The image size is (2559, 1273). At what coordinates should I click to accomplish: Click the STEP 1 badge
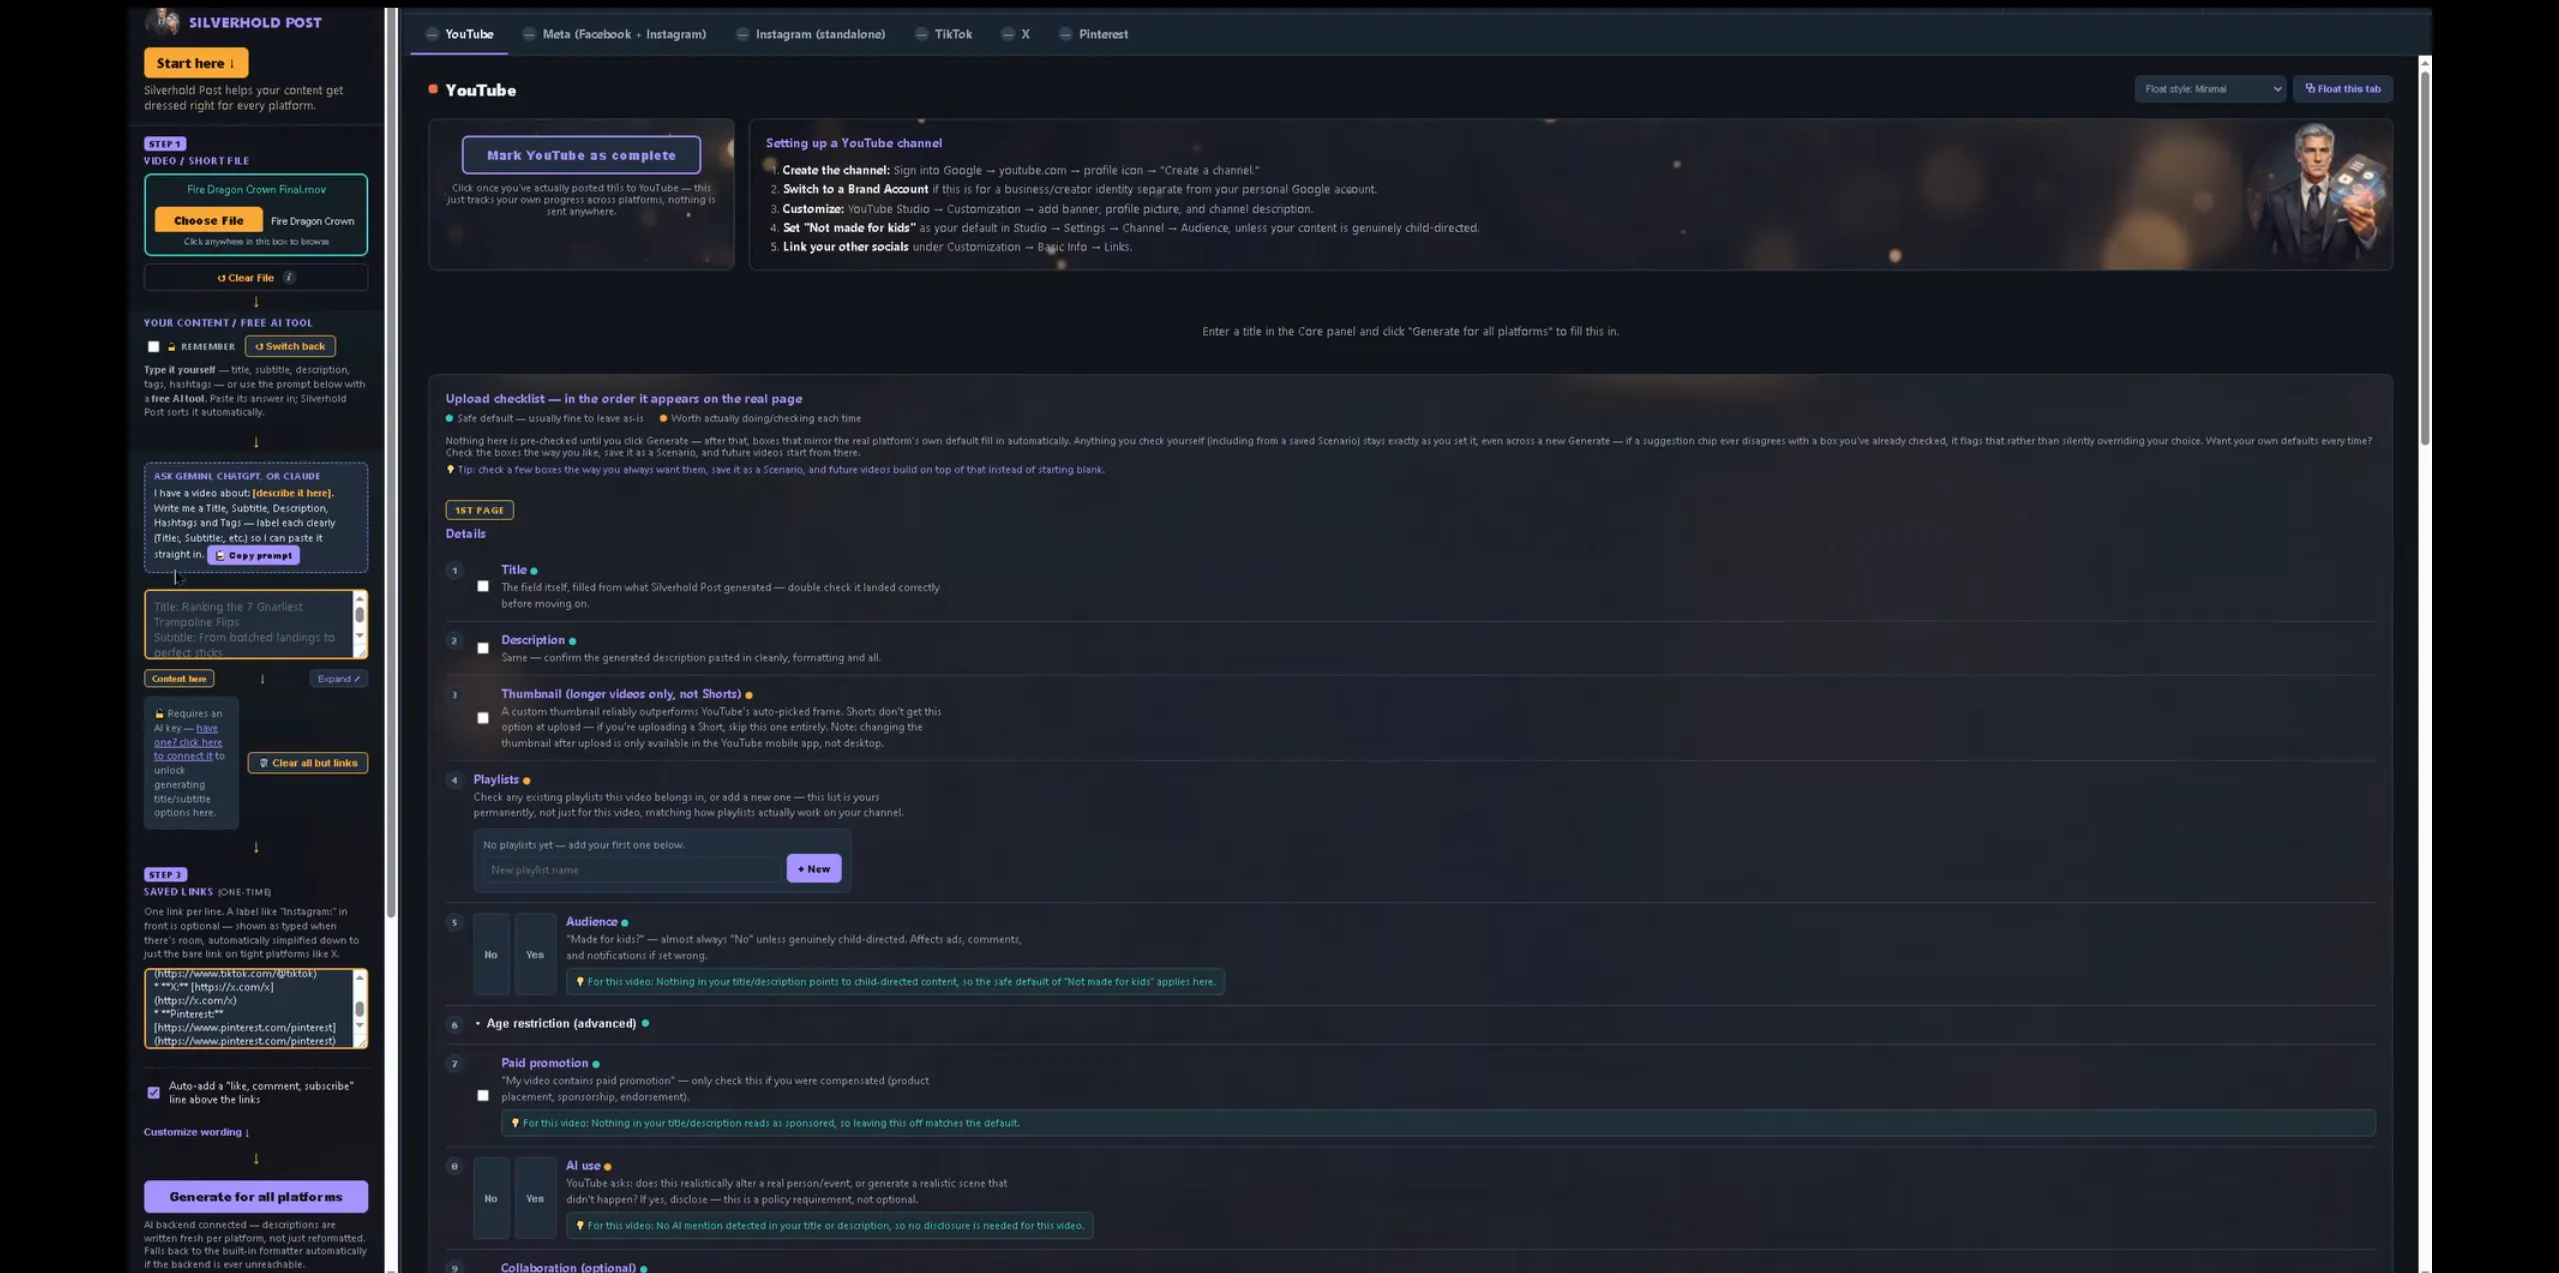(165, 144)
